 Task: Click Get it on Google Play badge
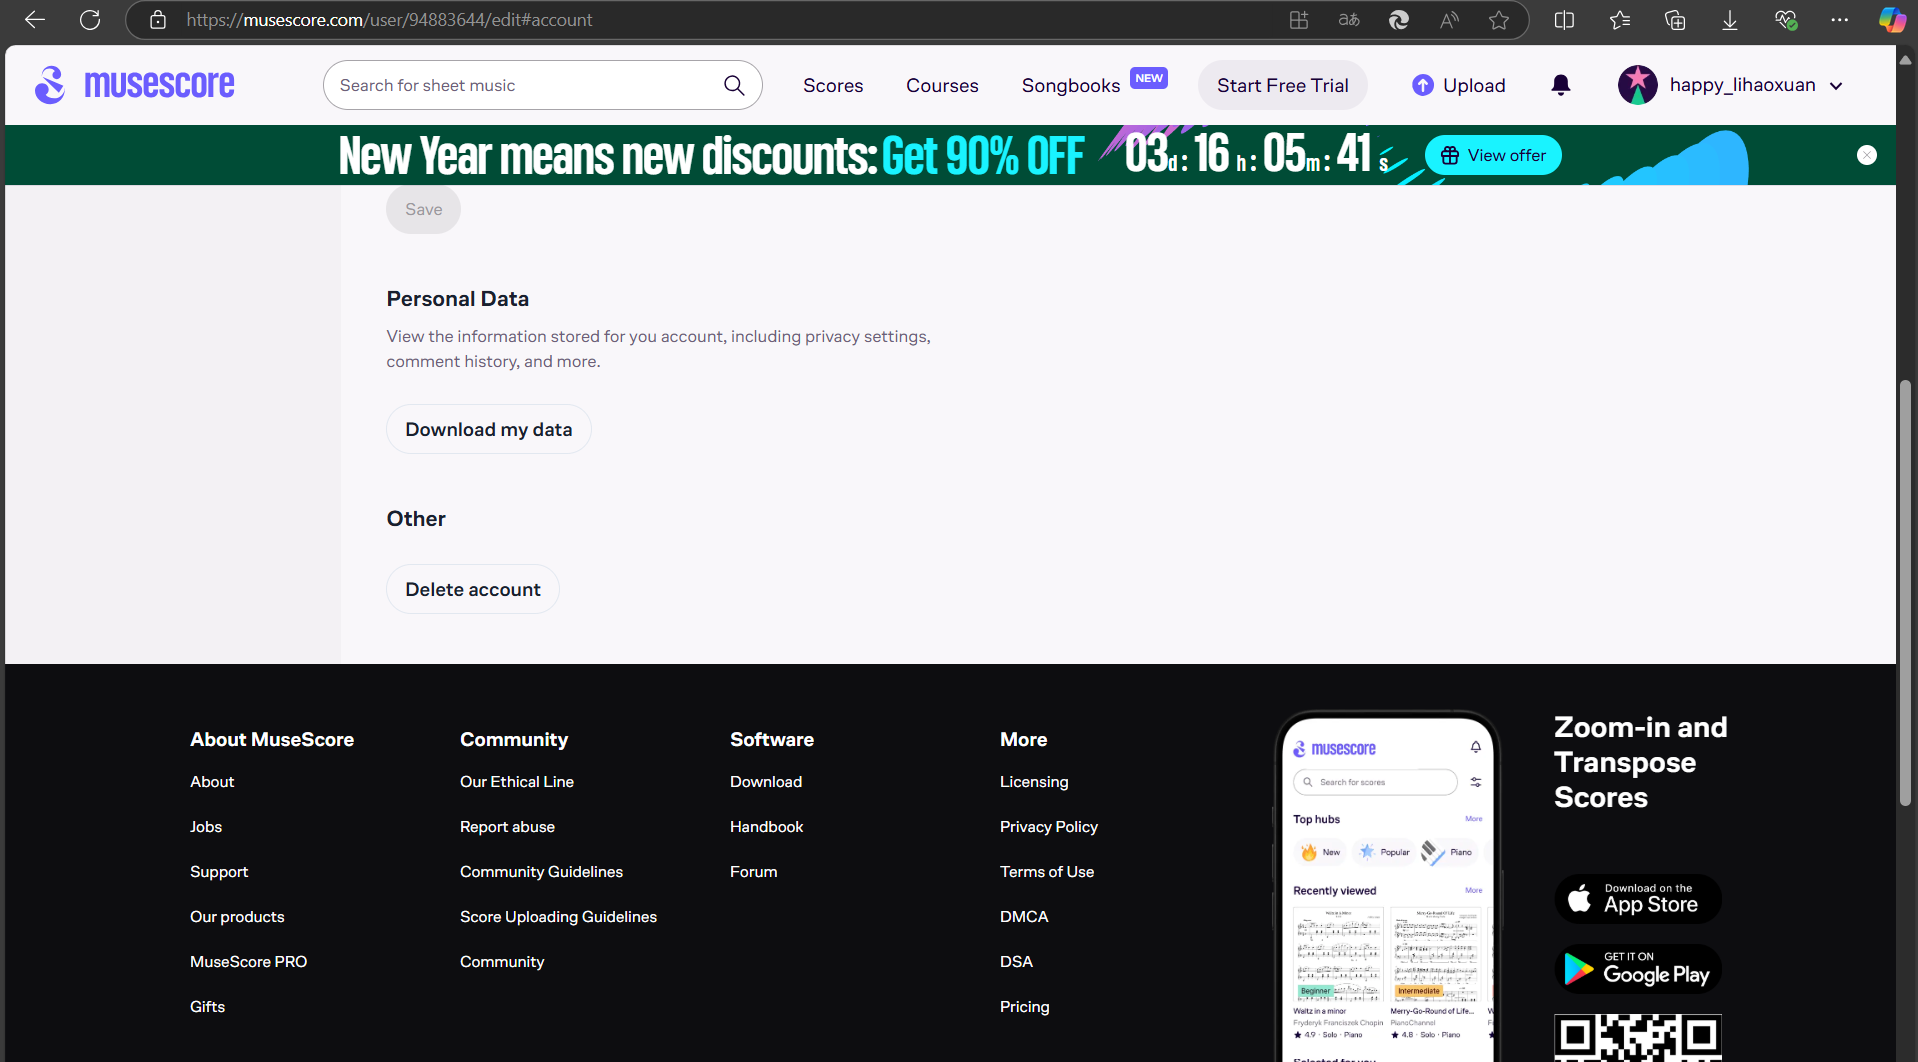(1638, 968)
